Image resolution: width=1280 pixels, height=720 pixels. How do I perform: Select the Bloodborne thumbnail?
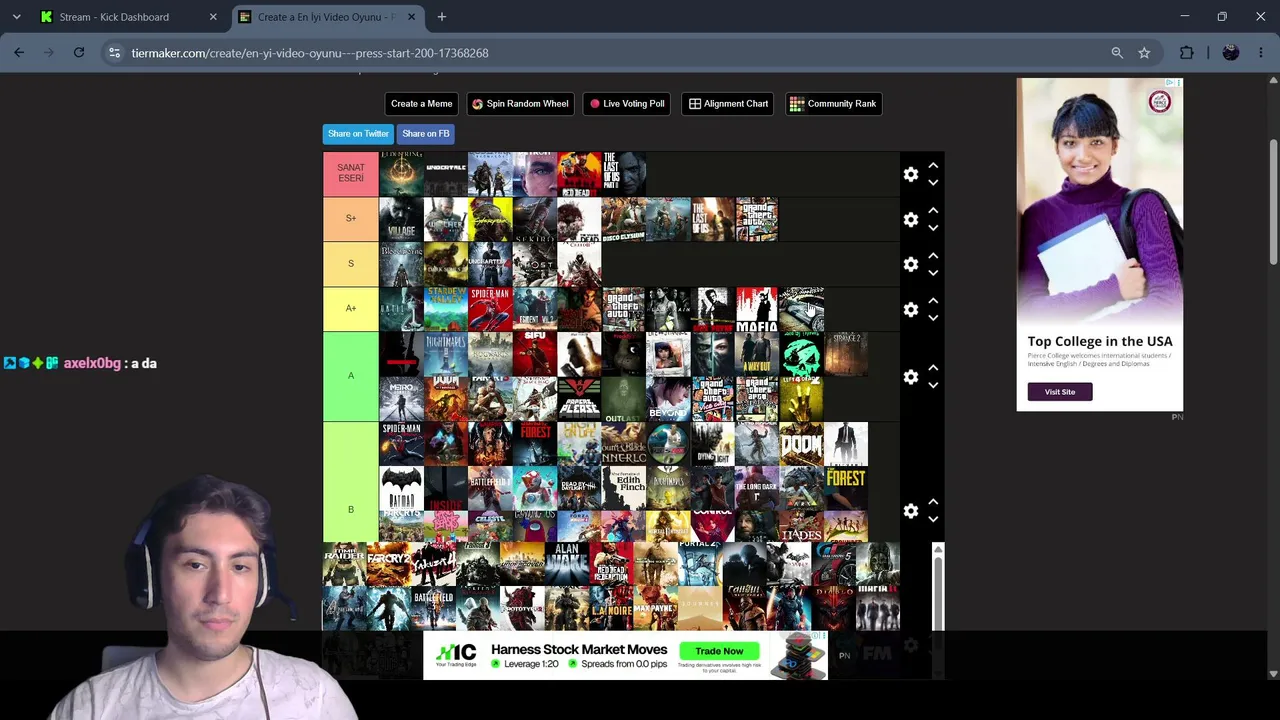tap(401, 264)
